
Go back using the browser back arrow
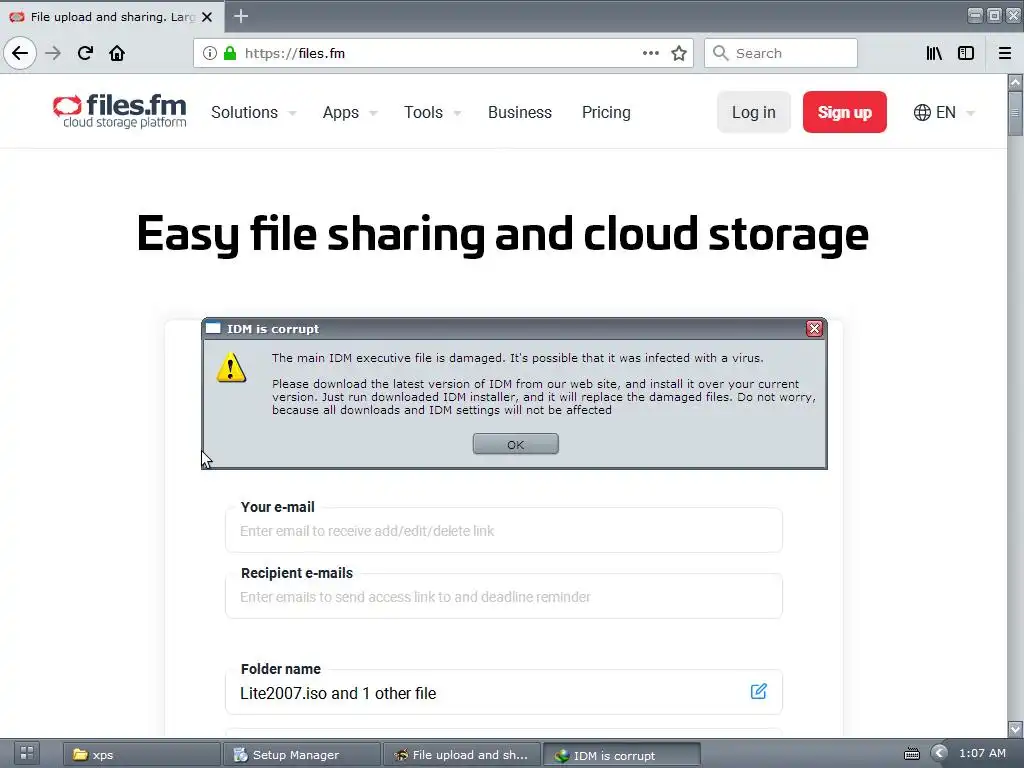[x=20, y=53]
